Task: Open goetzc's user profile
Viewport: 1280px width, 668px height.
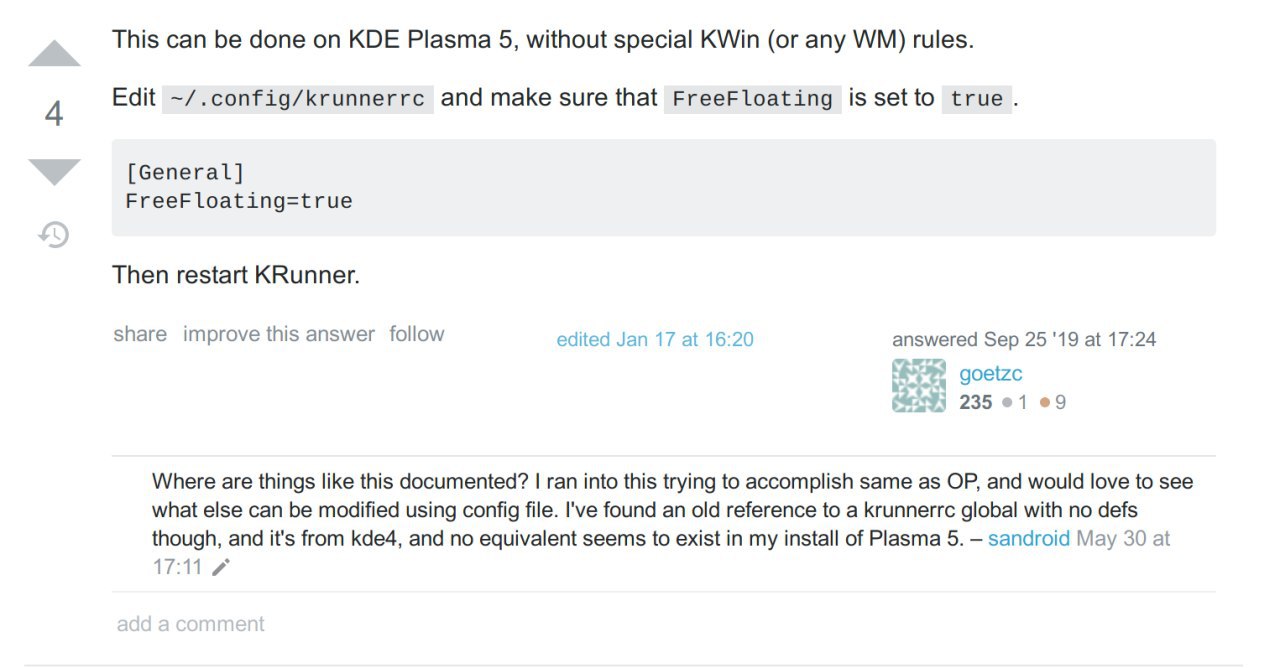Action: click(990, 374)
